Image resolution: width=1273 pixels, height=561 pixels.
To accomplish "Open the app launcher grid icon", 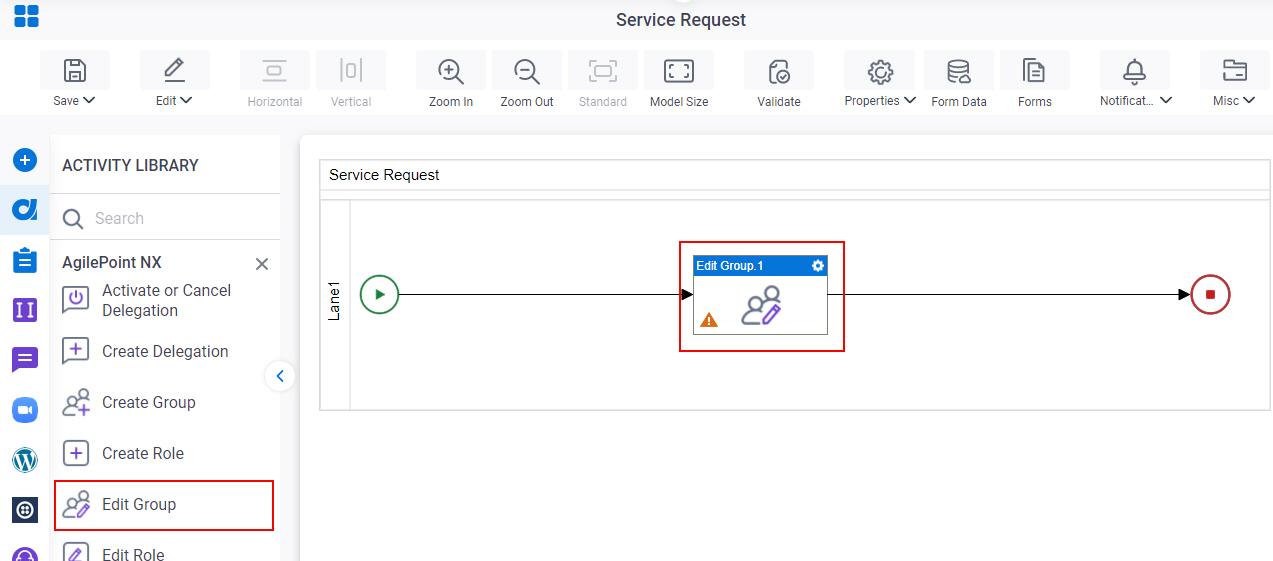I will (26, 16).
